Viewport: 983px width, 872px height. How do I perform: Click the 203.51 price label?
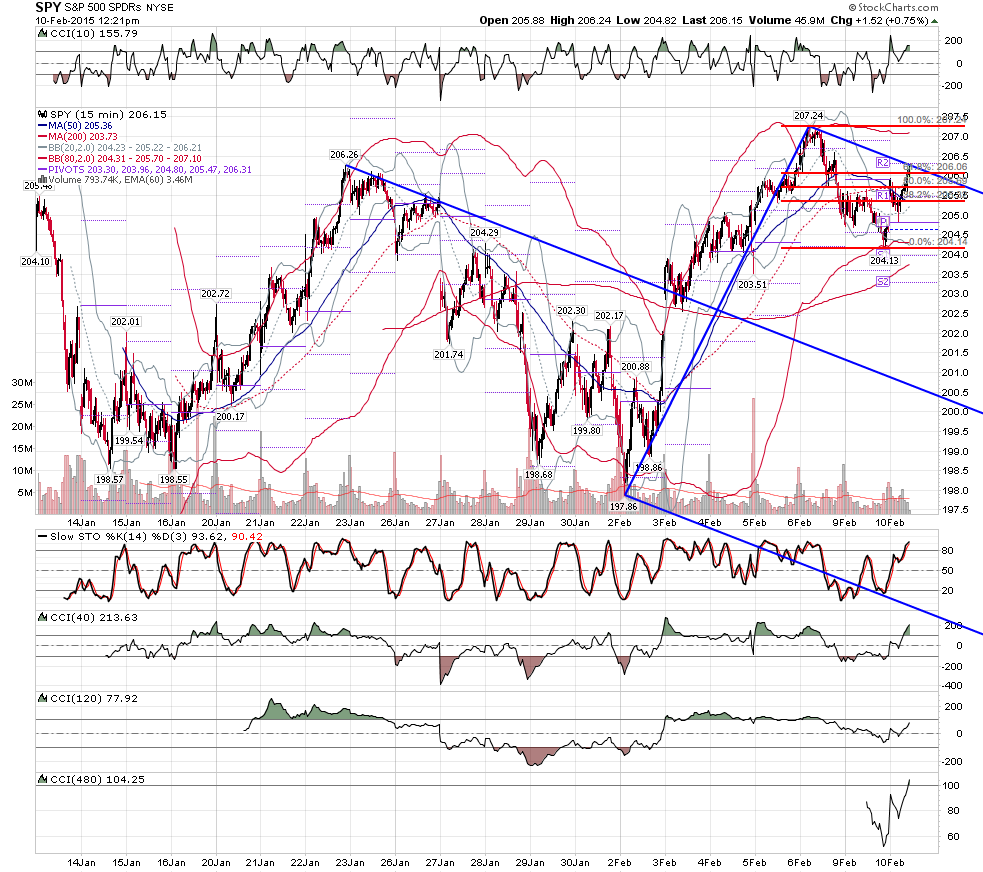click(752, 284)
